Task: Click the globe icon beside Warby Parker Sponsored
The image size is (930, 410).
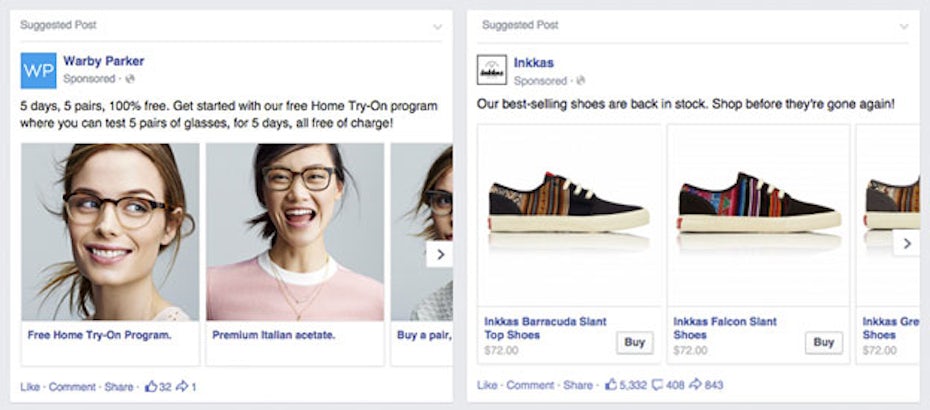Action: 130,79
